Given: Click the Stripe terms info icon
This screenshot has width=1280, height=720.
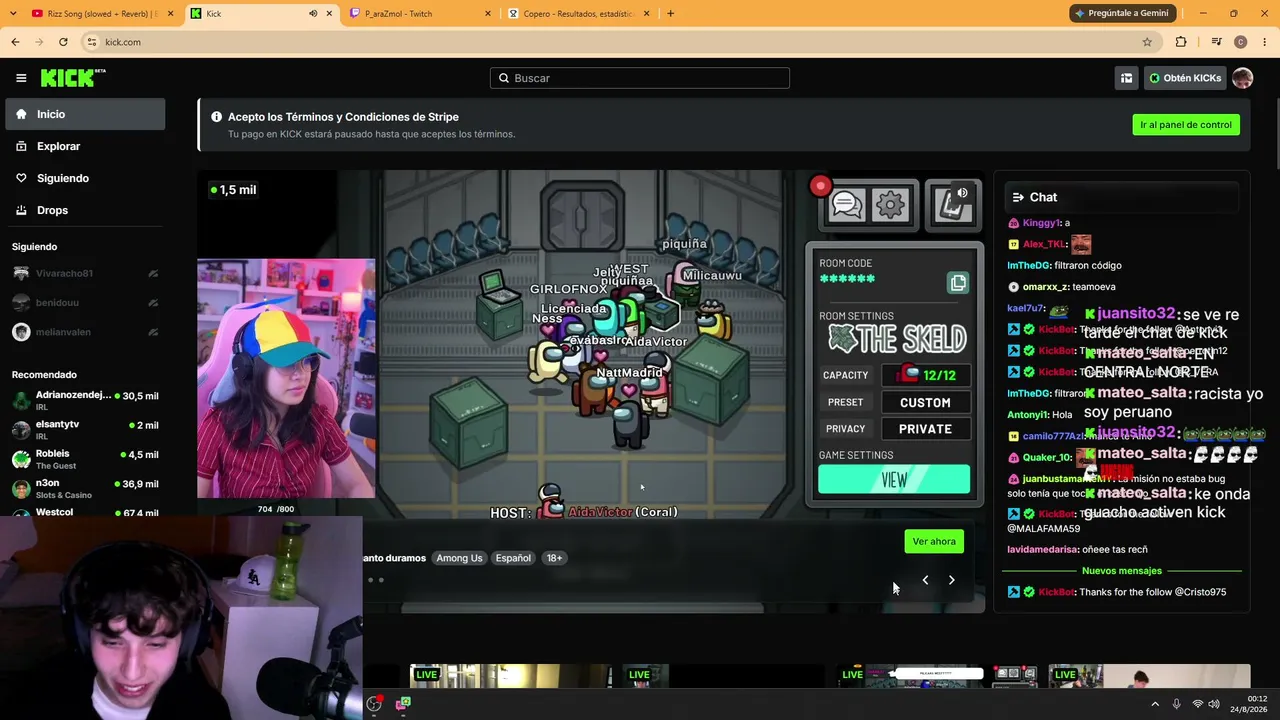Looking at the screenshot, I should (x=216, y=117).
